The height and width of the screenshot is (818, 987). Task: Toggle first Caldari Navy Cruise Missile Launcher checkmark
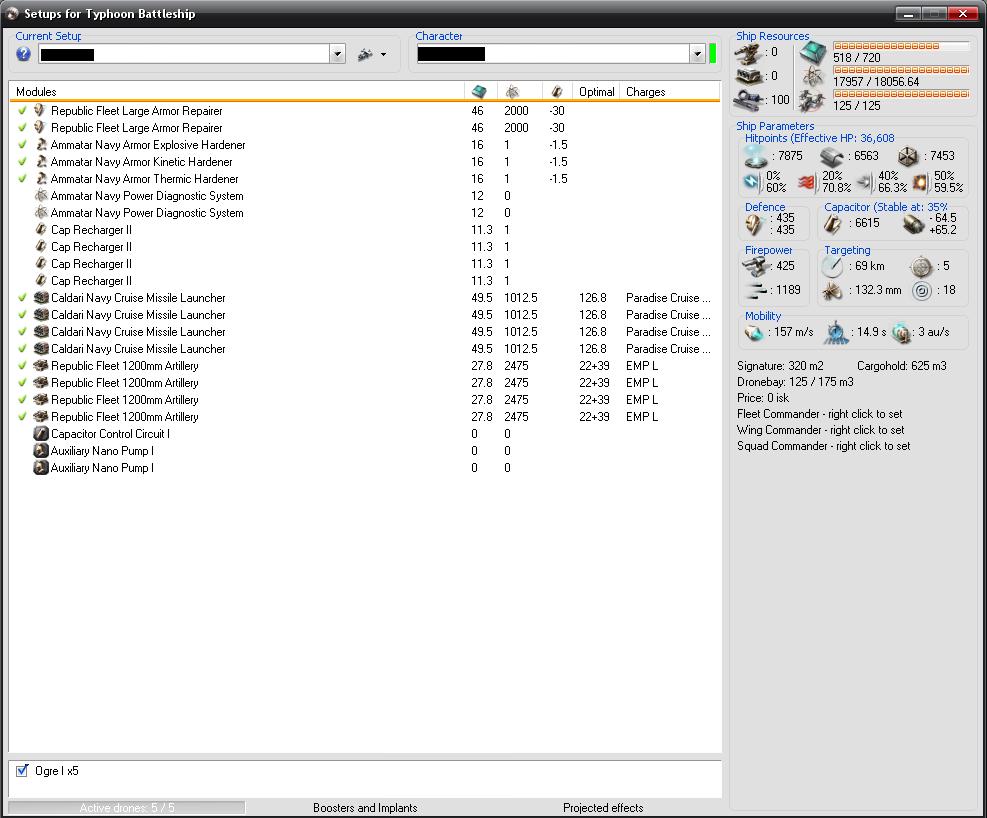(23, 297)
